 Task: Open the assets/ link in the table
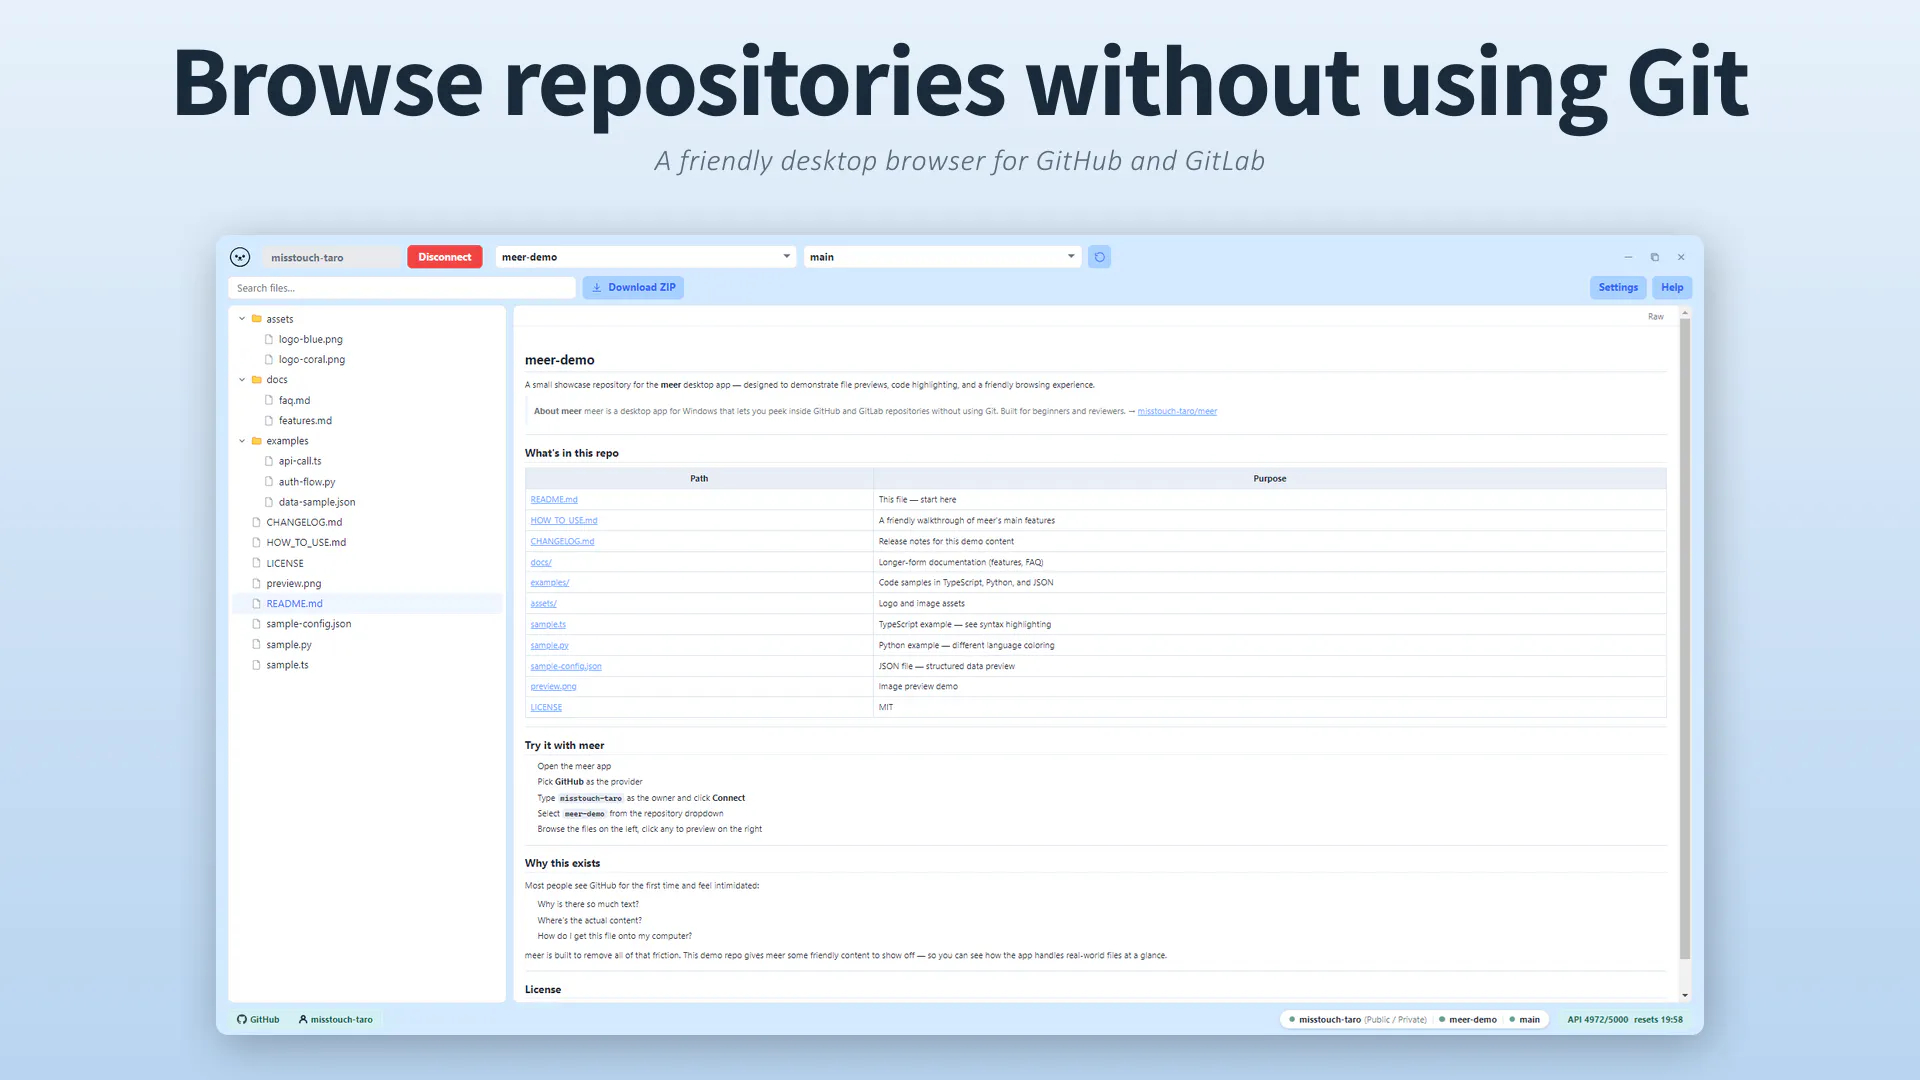click(x=543, y=604)
